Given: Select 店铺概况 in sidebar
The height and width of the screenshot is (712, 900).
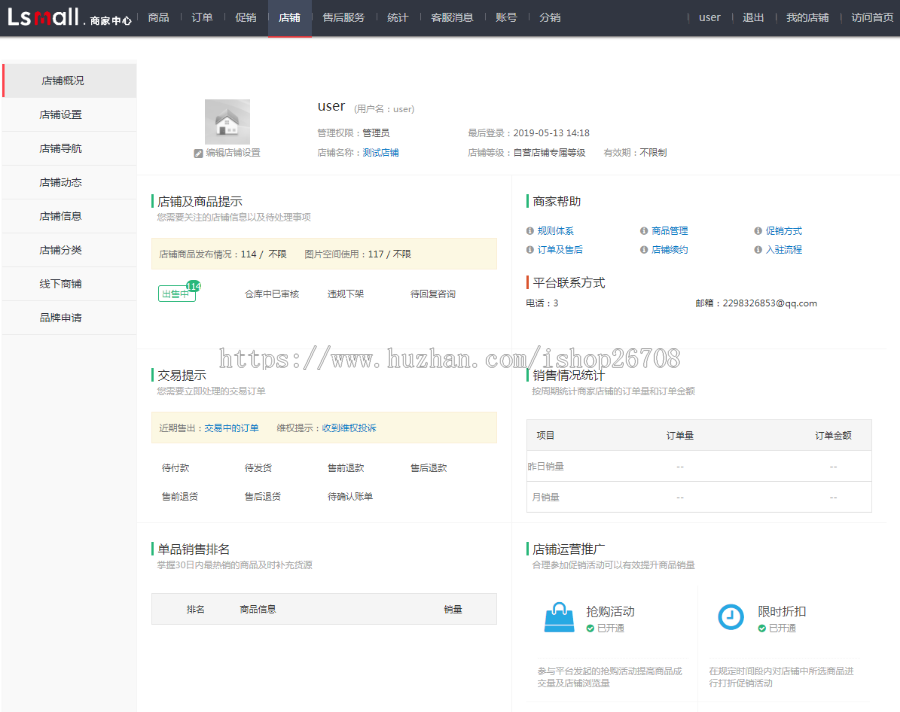Looking at the screenshot, I should pos(69,80).
